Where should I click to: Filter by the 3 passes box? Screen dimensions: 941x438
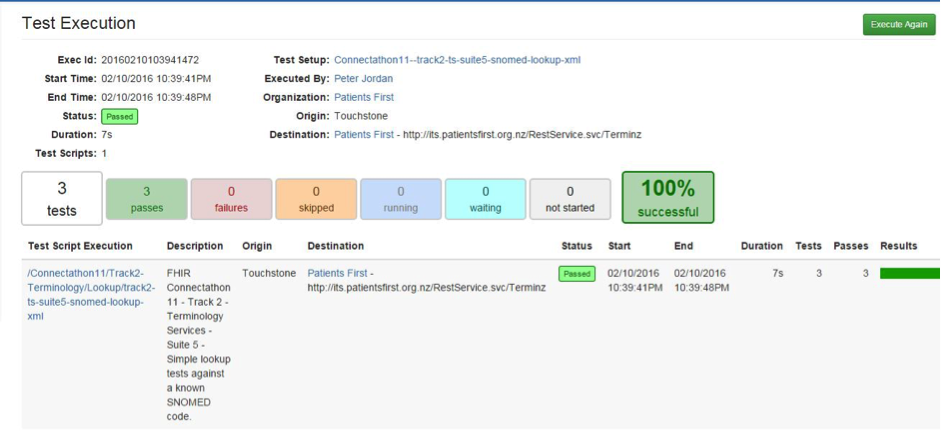pyautogui.click(x=146, y=199)
